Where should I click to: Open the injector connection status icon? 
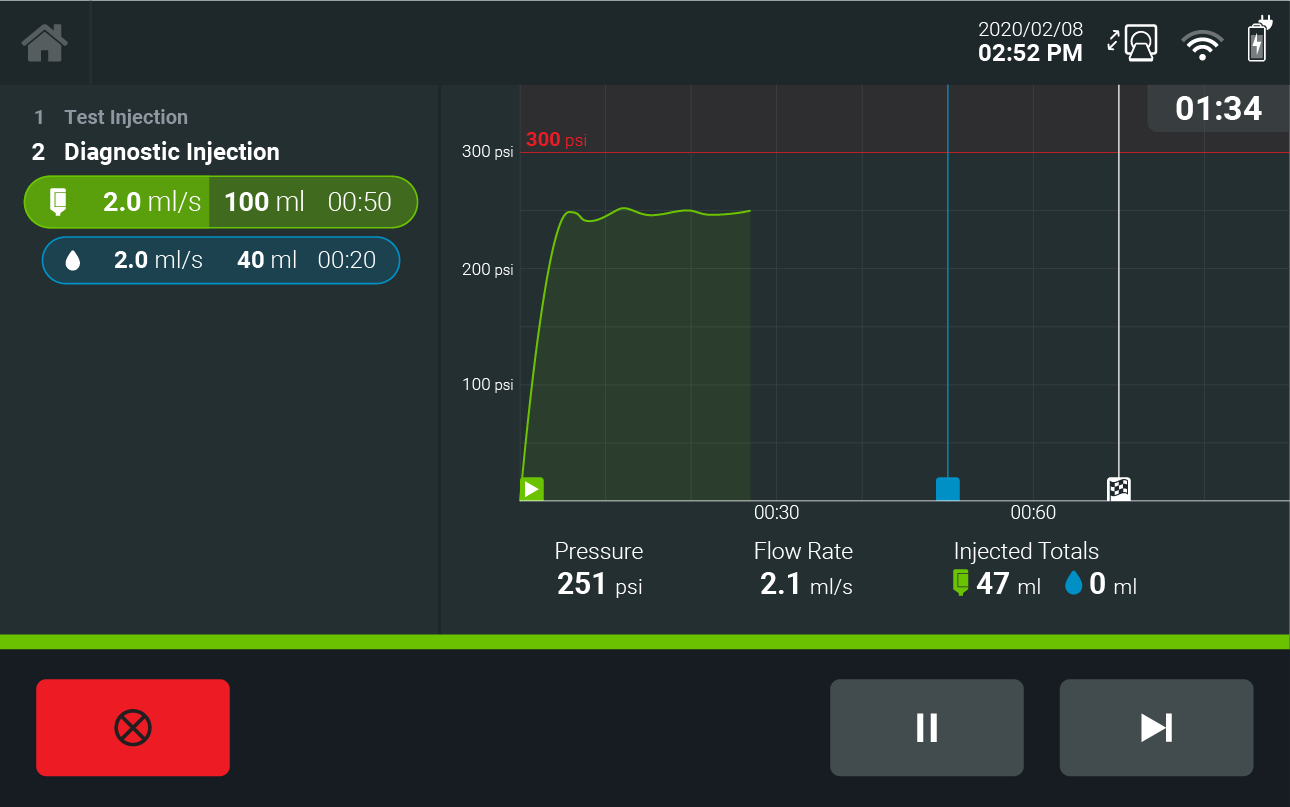(1132, 41)
